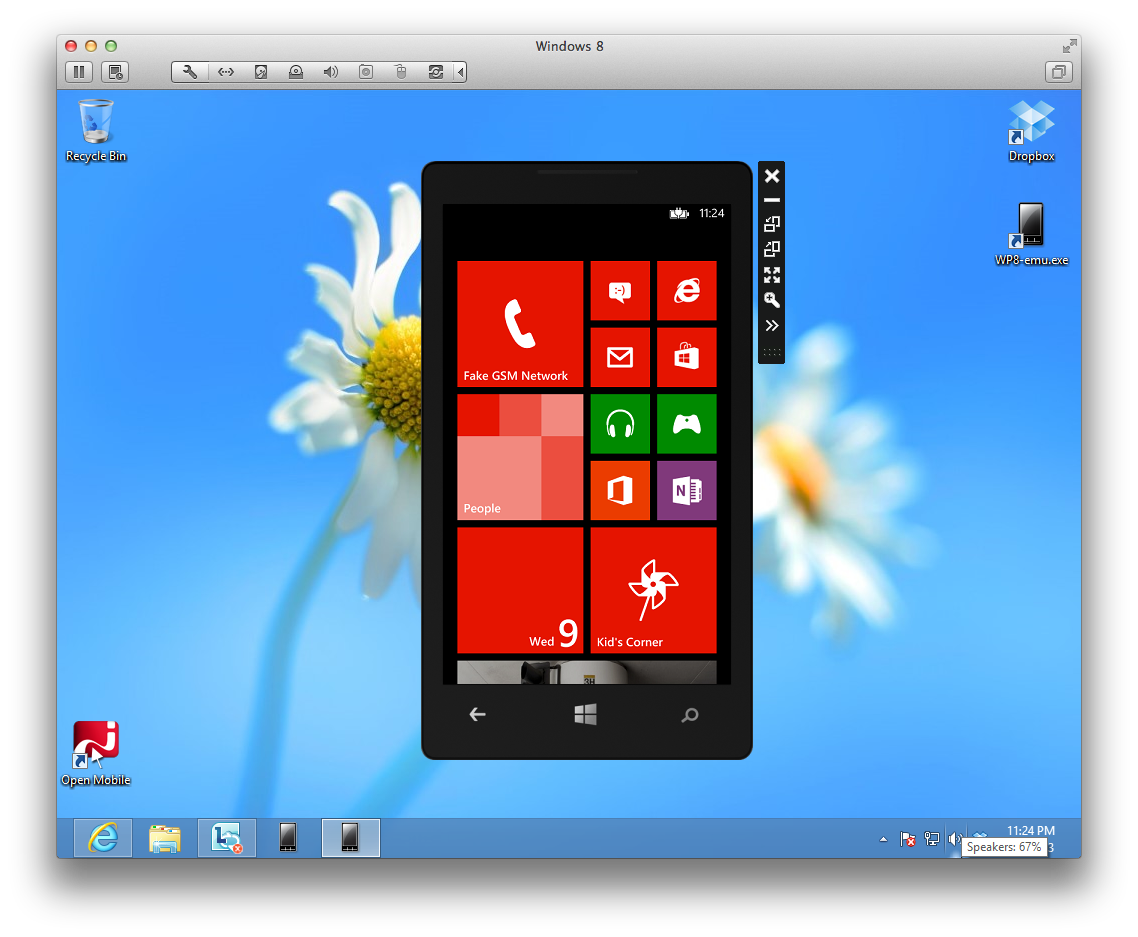Open VM settings wrench icon
This screenshot has height=937, width=1138.
pos(190,72)
